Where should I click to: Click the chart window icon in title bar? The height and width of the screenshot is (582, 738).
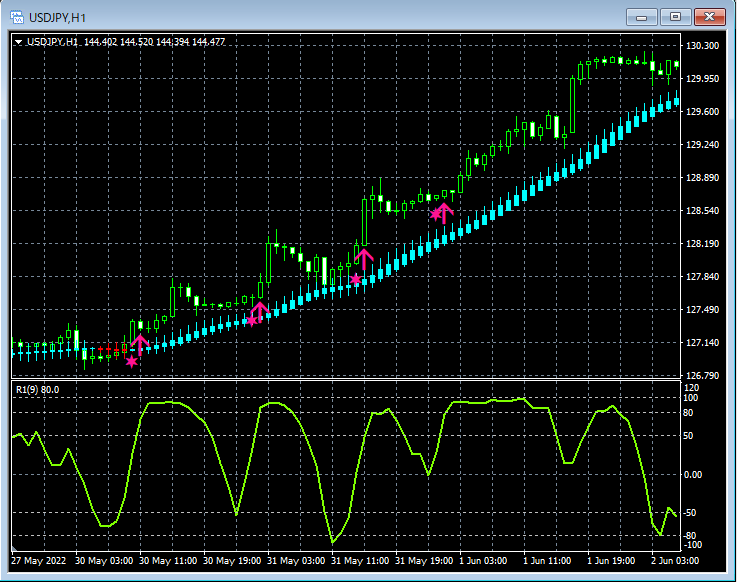click(17, 17)
